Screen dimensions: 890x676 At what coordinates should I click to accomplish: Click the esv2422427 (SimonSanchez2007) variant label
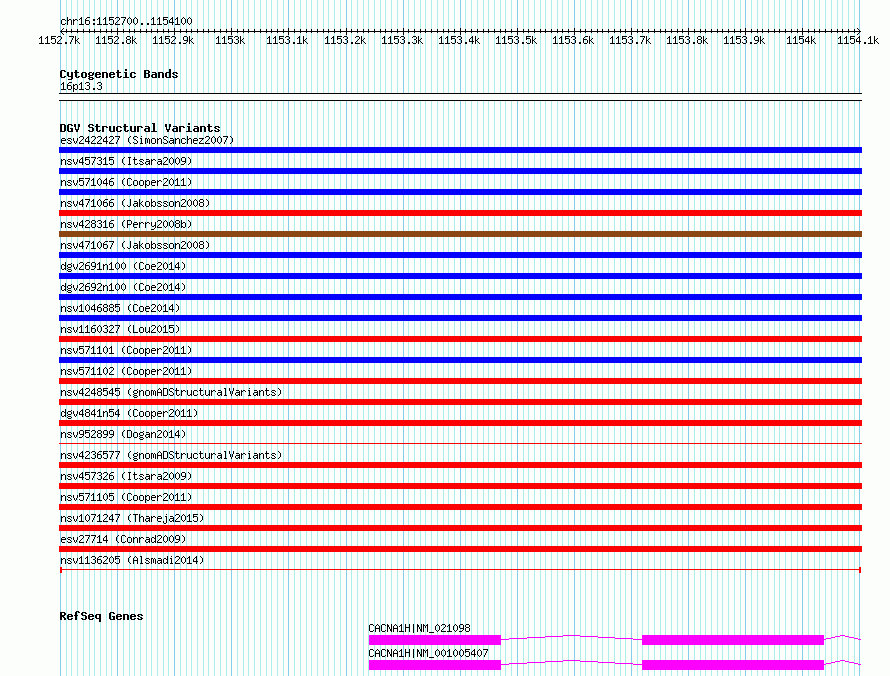click(x=147, y=140)
